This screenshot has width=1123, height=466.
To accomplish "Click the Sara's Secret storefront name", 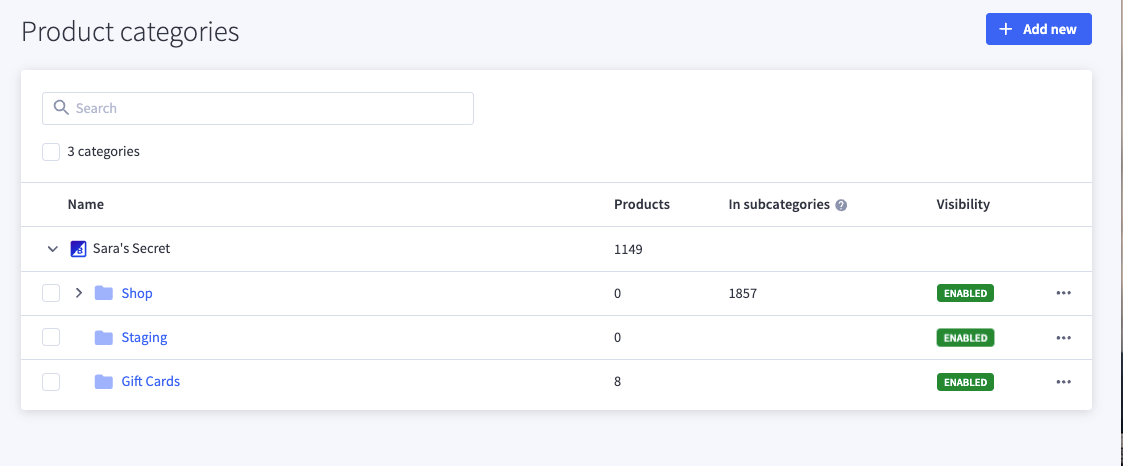I will [132, 249].
